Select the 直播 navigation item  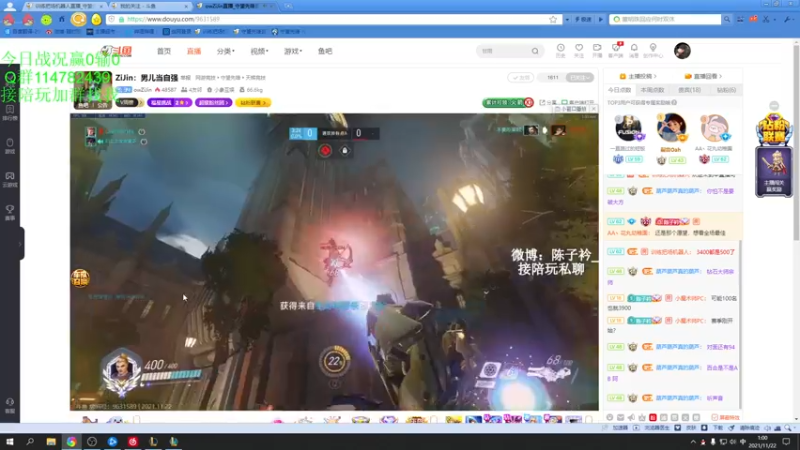[x=194, y=52]
